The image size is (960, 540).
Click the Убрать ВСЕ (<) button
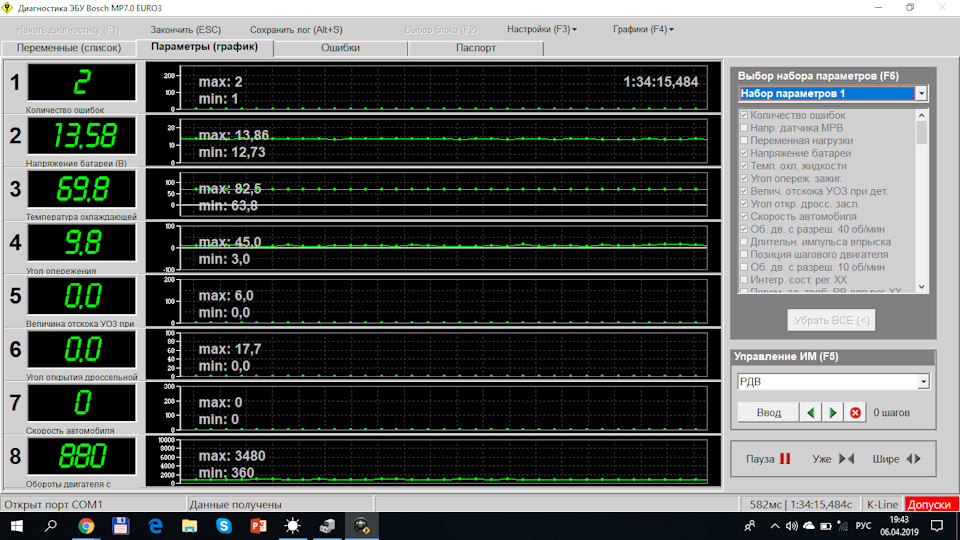click(x=831, y=320)
